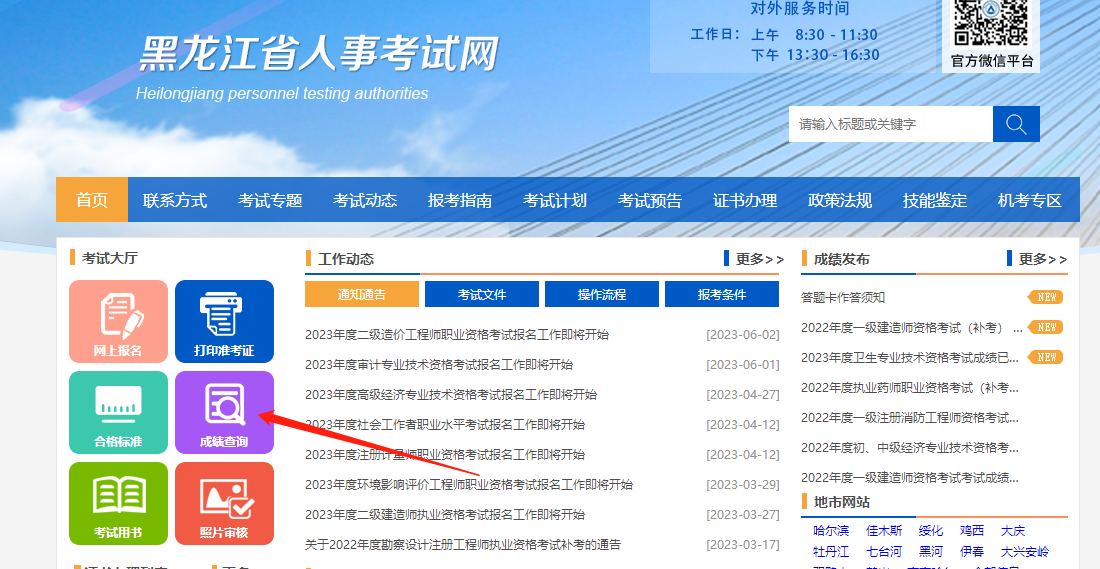Viewport: 1100px width, 569px height.
Task: Go to the 机考专区 navigation item
Action: tap(1029, 200)
